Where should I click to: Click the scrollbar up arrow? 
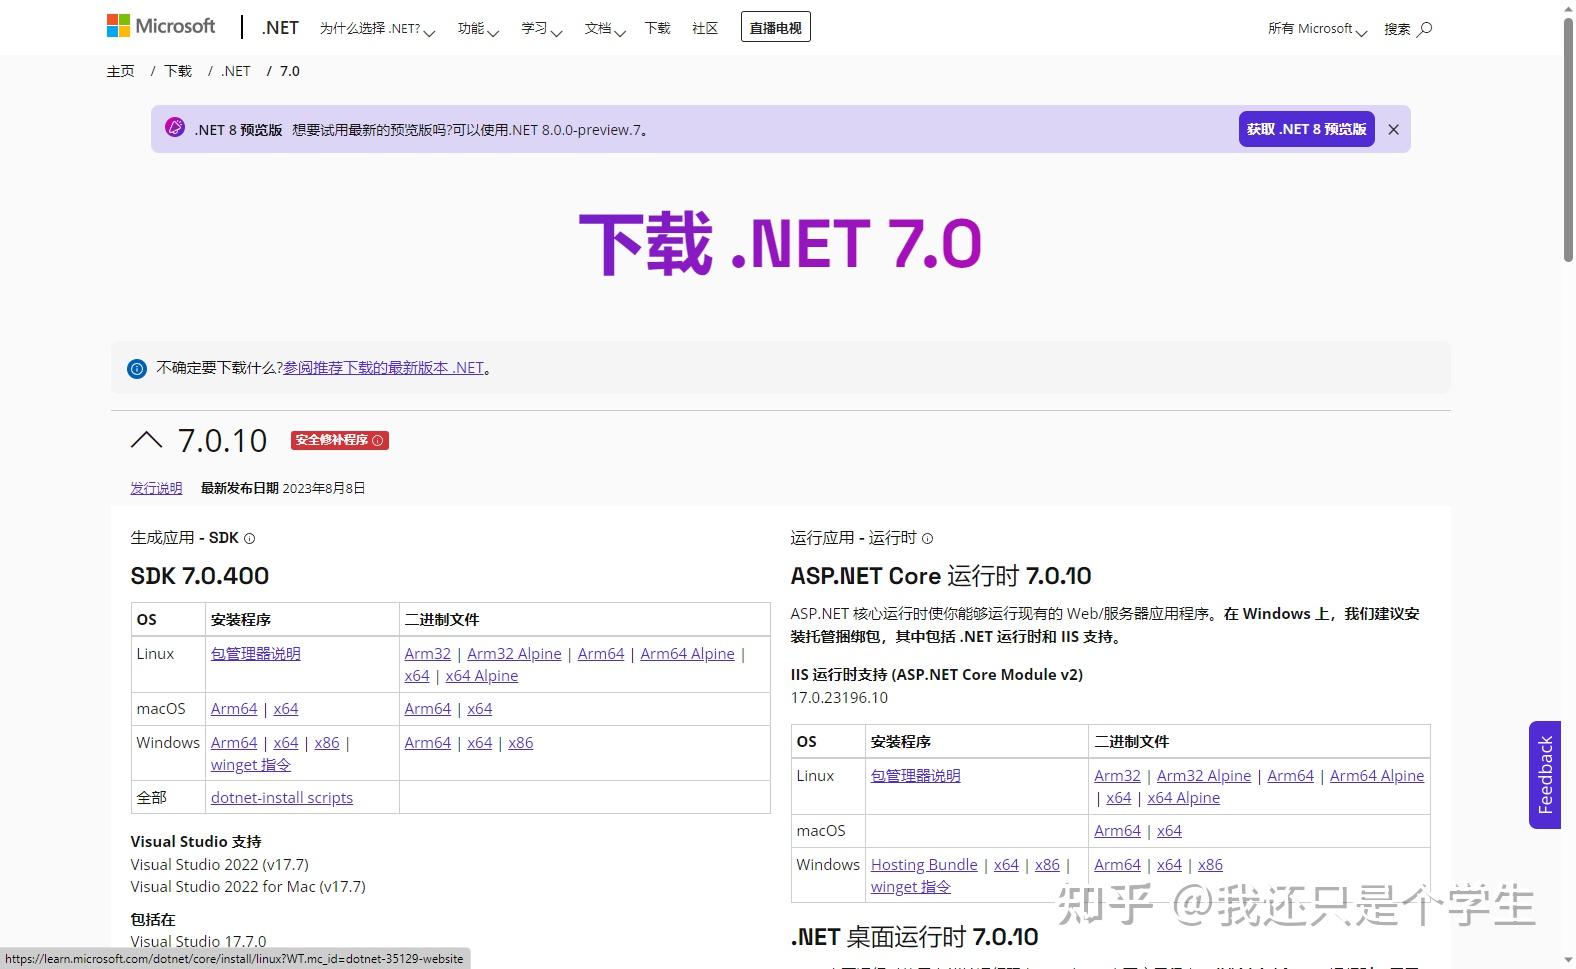pyautogui.click(x=1568, y=7)
